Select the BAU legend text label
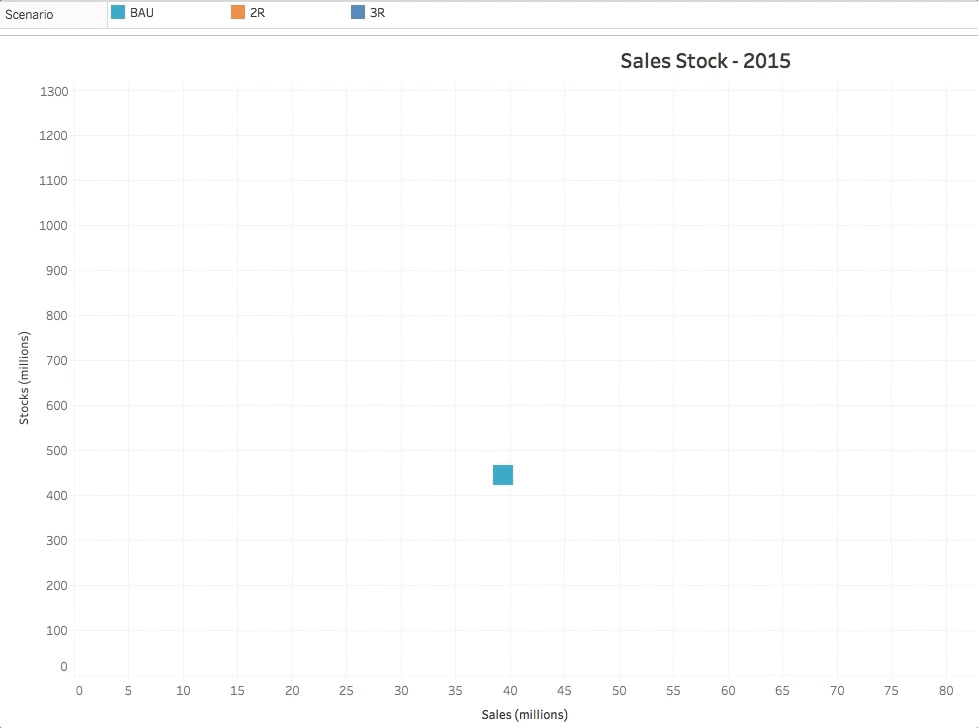Image resolution: width=978 pixels, height=728 pixels. [x=142, y=14]
